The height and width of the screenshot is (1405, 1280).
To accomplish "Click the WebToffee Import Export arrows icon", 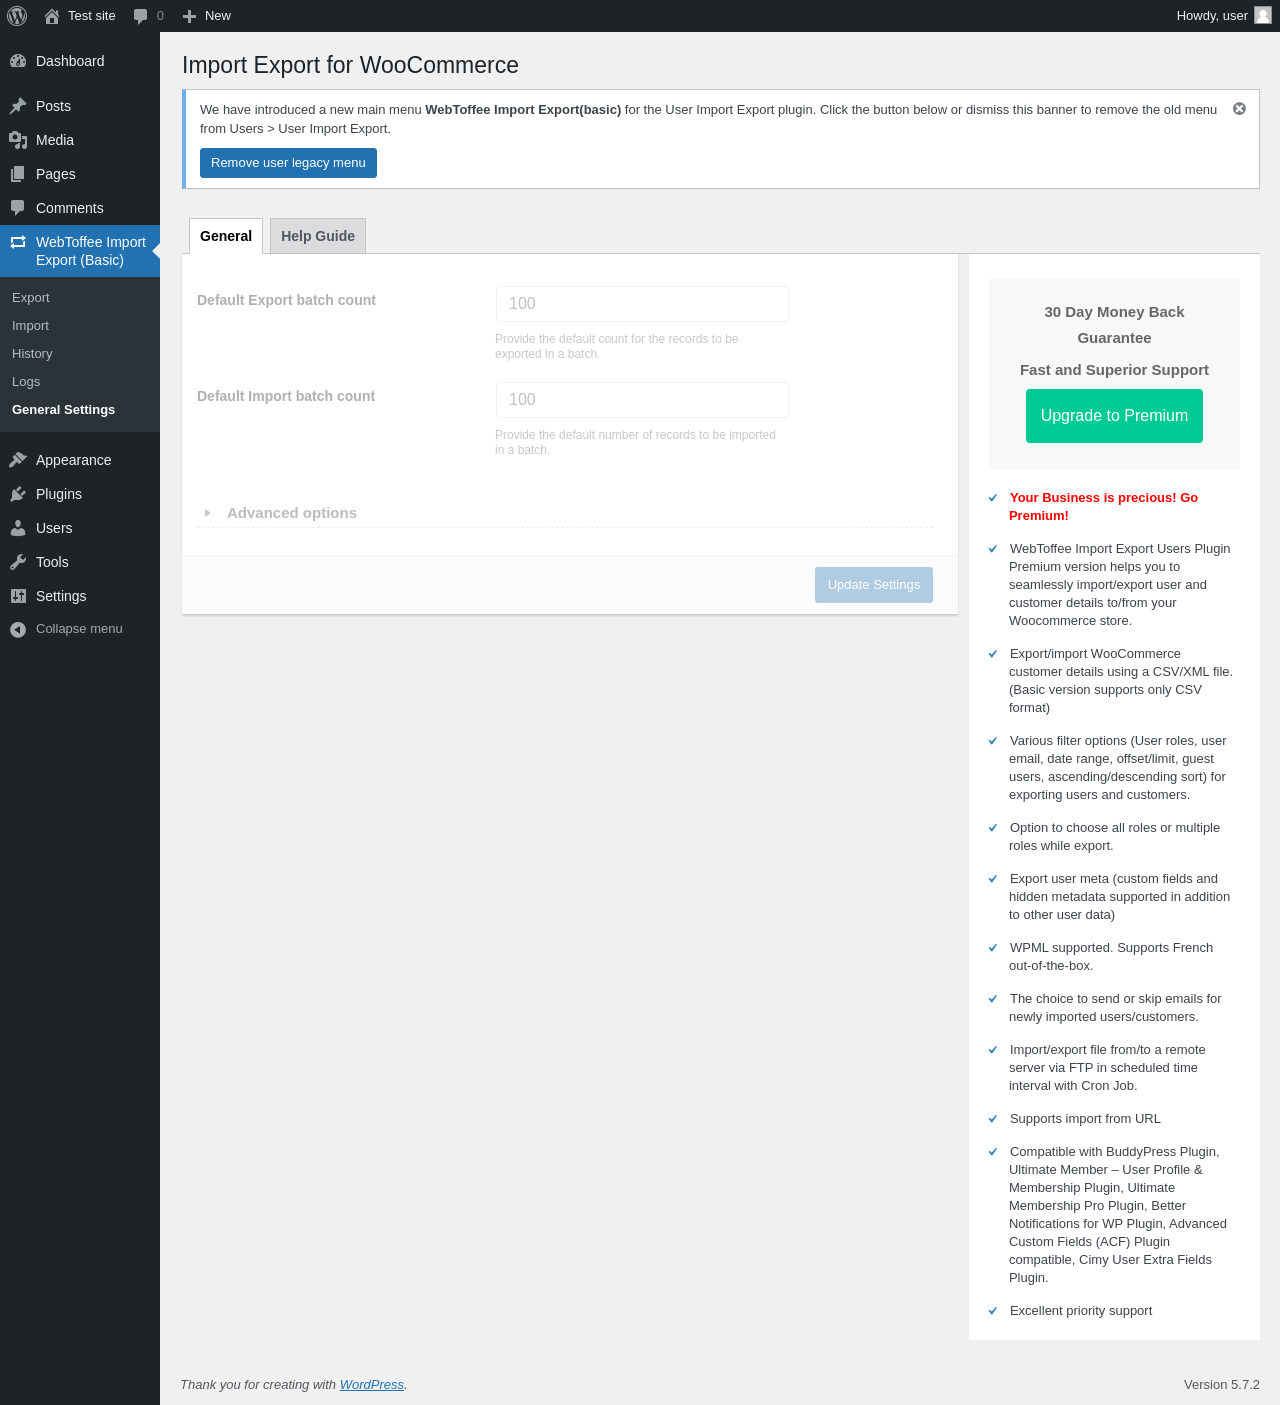I will coord(18,242).
